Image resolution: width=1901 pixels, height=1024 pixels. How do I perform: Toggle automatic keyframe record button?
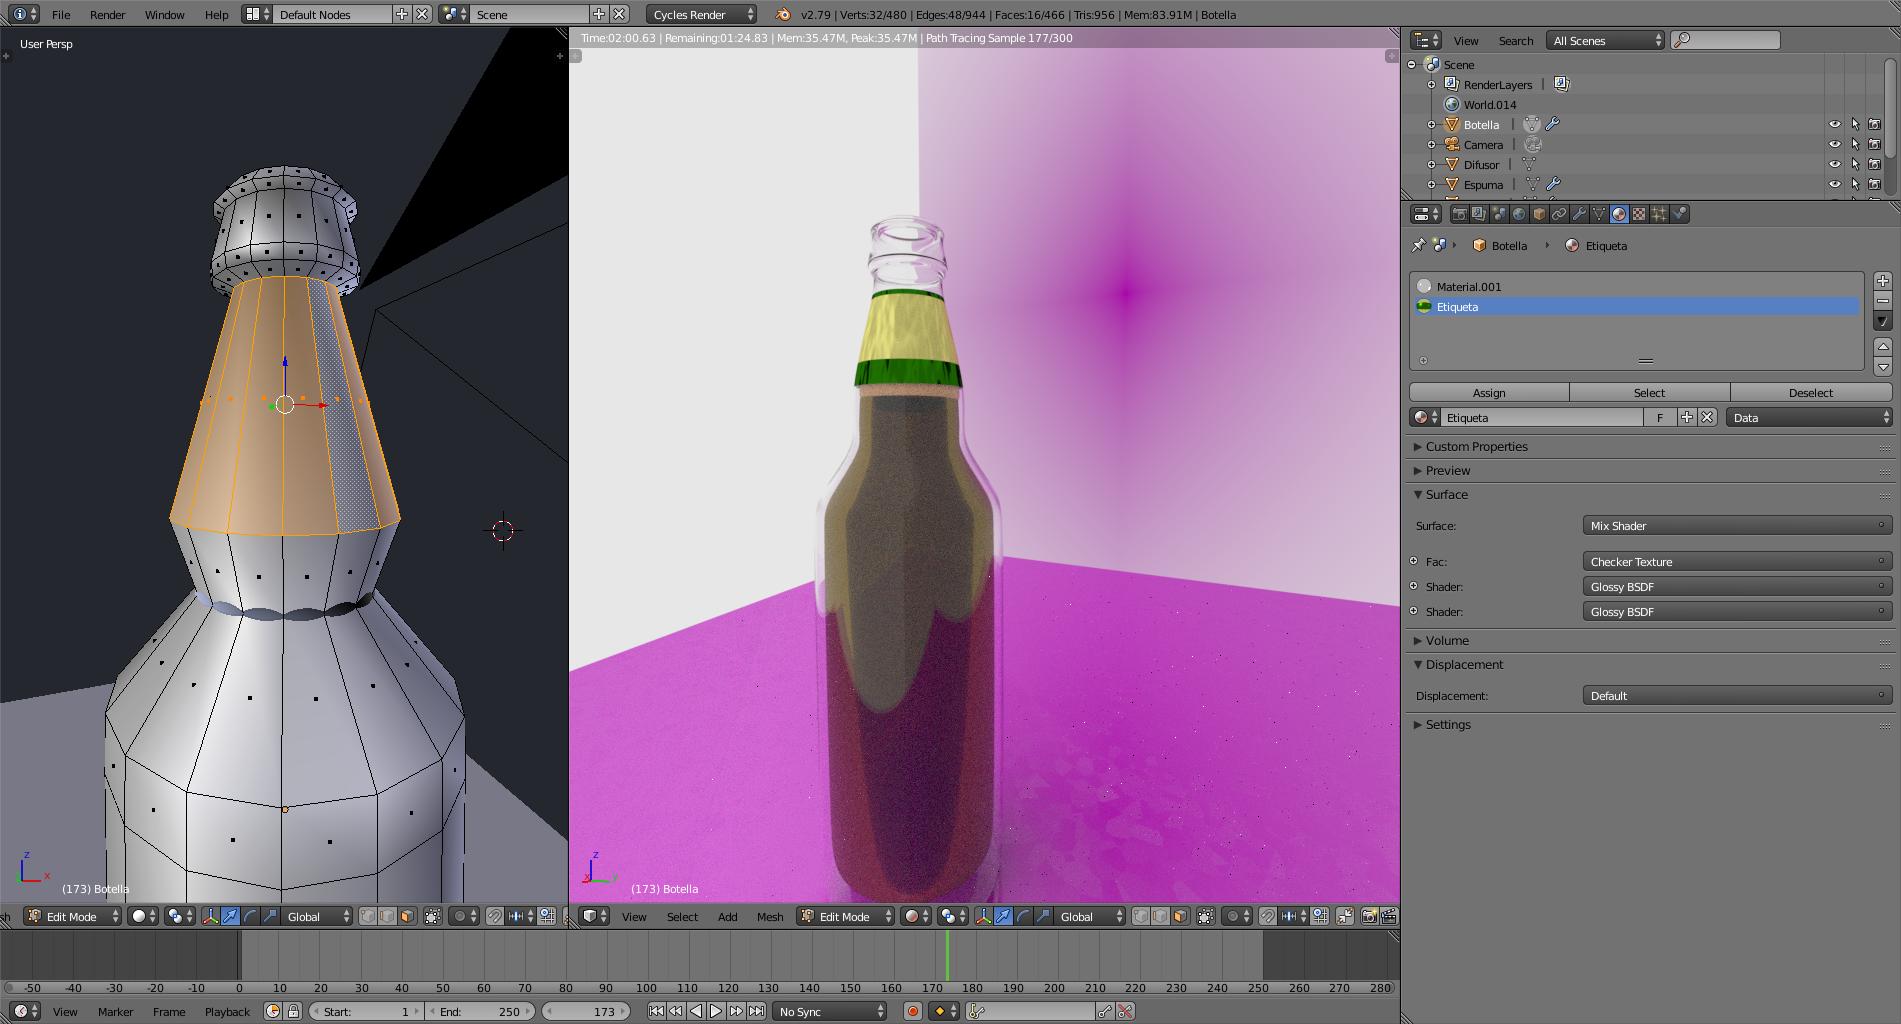click(x=912, y=1012)
